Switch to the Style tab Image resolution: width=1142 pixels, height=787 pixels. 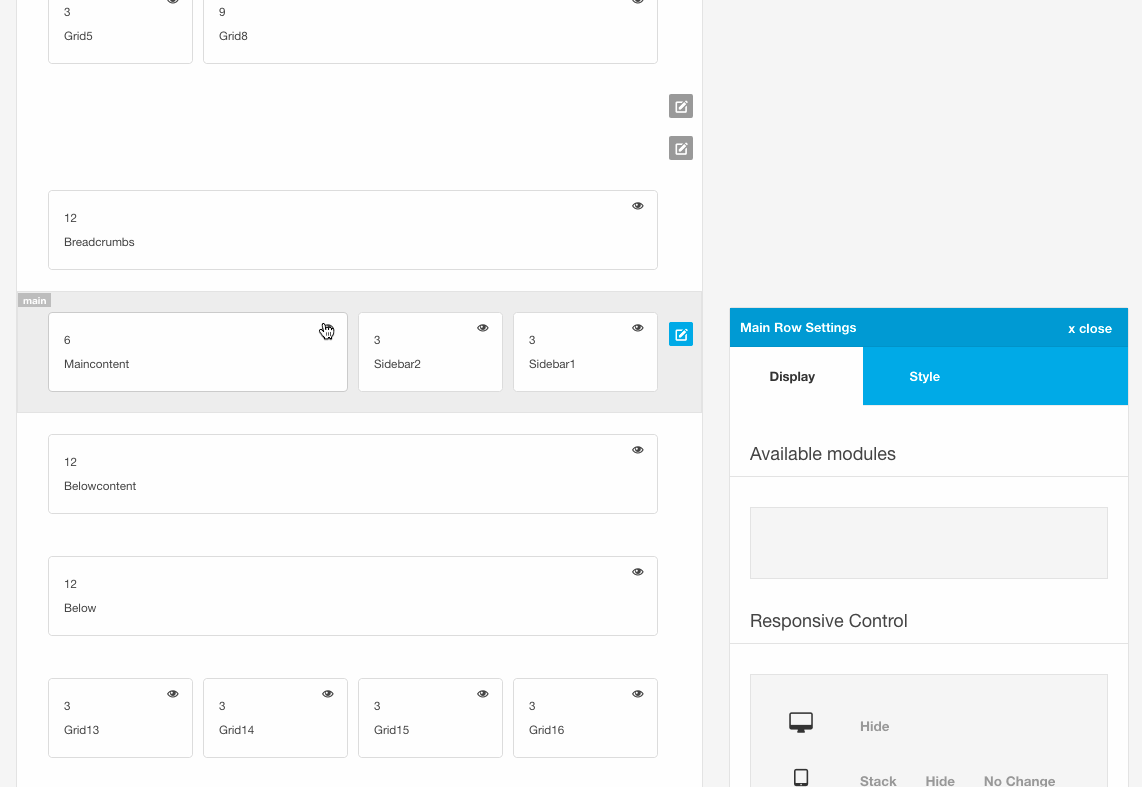(924, 376)
